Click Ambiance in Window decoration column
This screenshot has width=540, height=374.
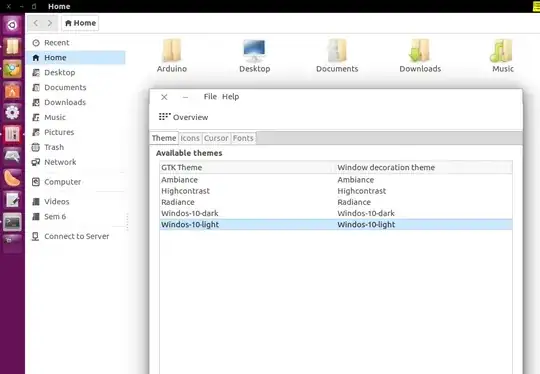click(356, 180)
